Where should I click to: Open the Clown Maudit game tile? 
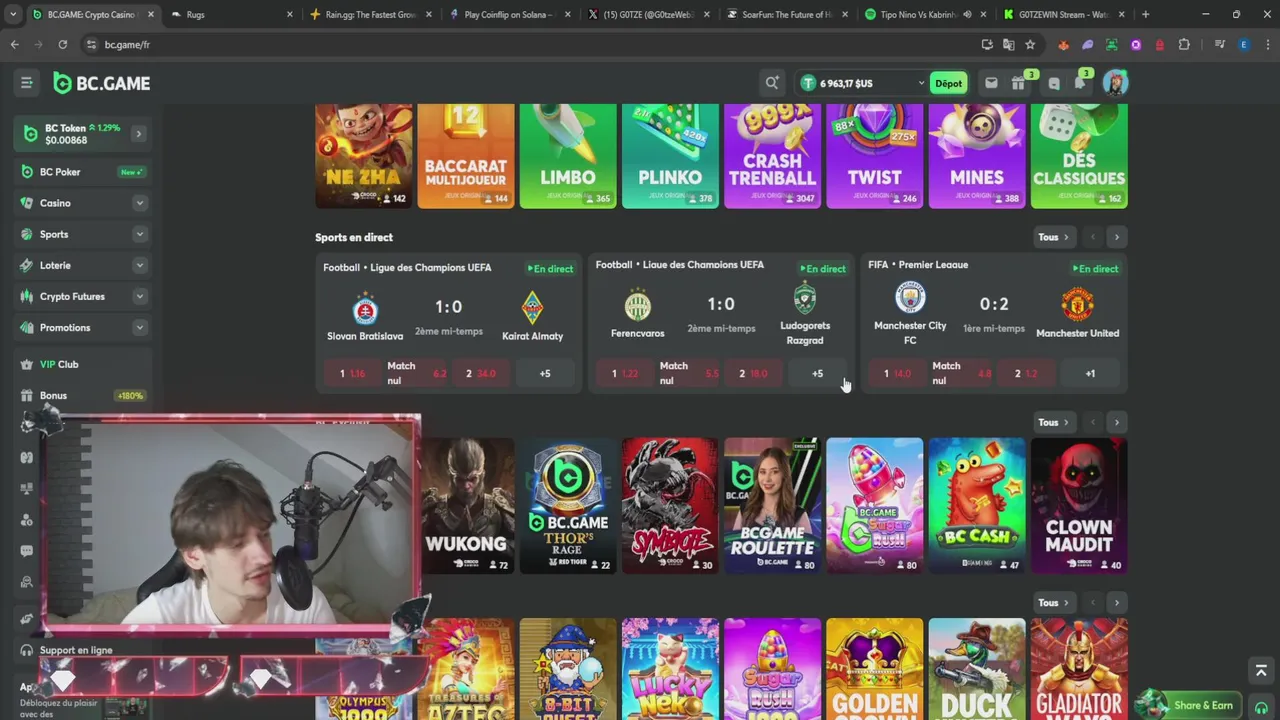[x=1078, y=506]
